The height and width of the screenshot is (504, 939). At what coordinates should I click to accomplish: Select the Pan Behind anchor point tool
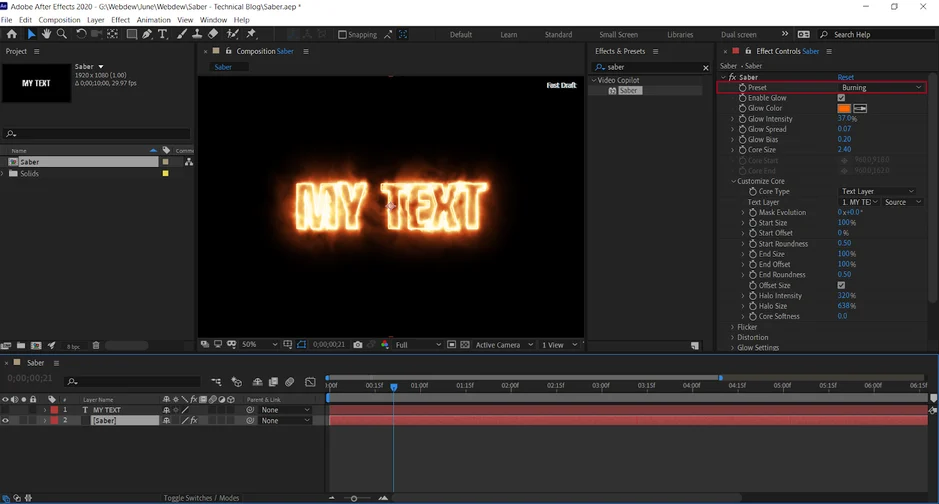tap(112, 34)
